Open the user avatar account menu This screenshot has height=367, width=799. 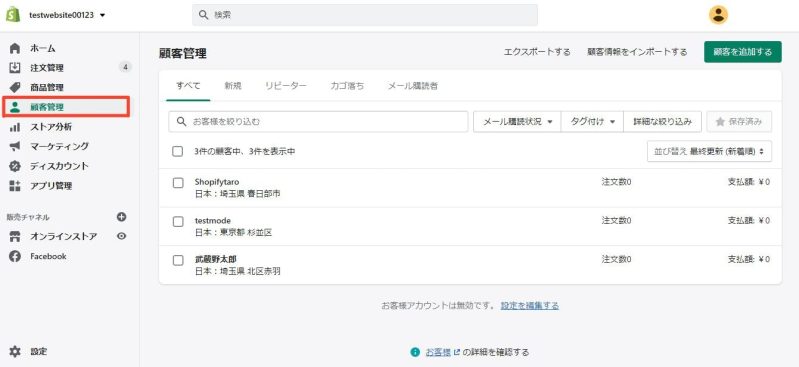[x=718, y=15]
